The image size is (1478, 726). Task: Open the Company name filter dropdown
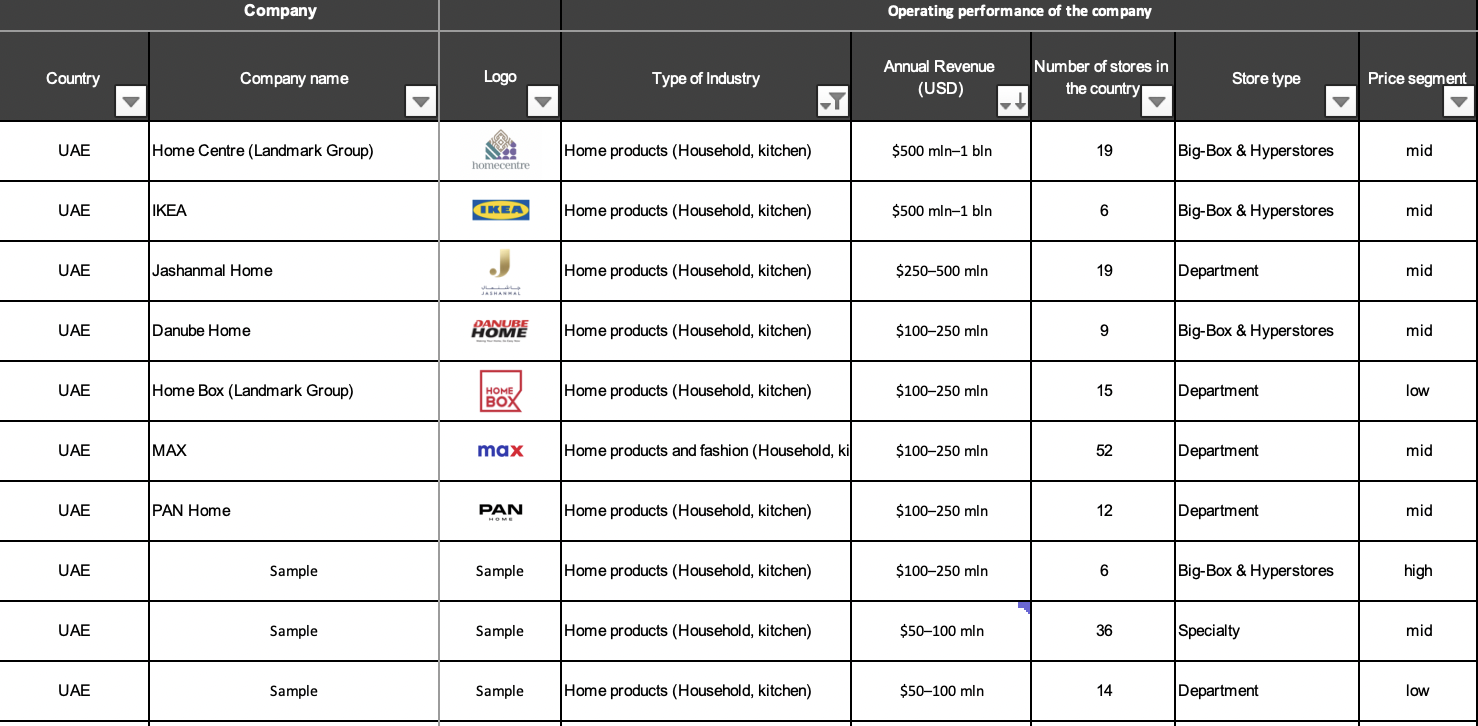pos(421,101)
